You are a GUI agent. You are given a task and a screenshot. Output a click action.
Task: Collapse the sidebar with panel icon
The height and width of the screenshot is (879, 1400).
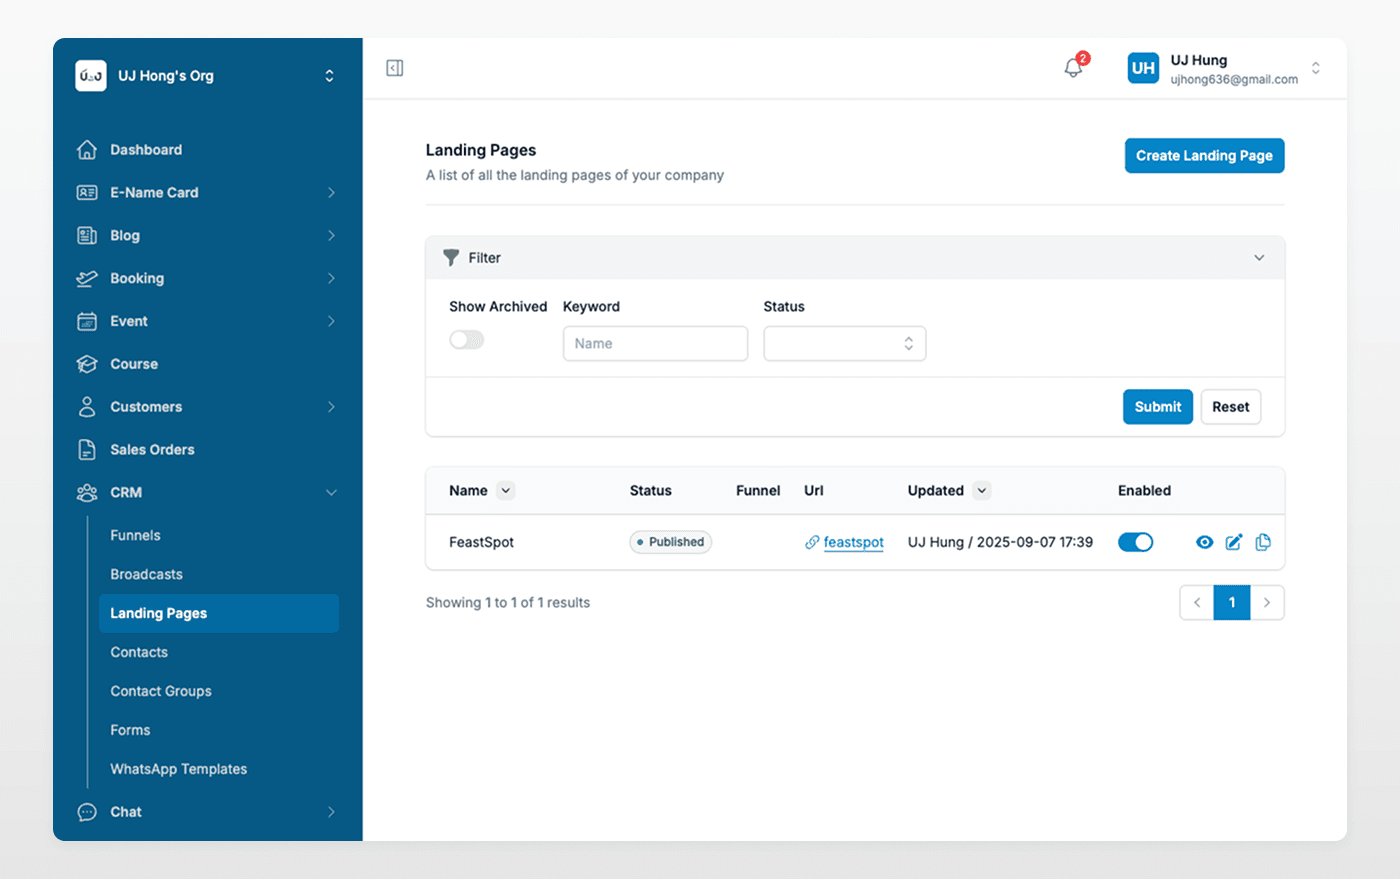tap(395, 68)
